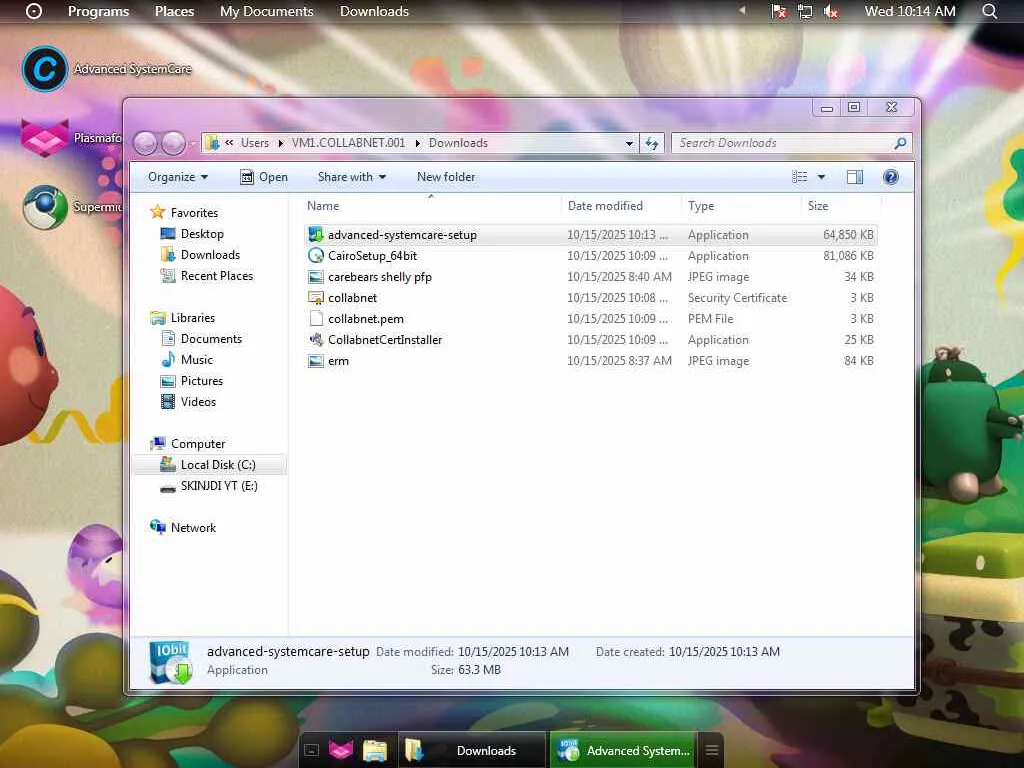Click the Cairo menu circle icon
Viewport: 1024px width, 768px height.
point(34,11)
